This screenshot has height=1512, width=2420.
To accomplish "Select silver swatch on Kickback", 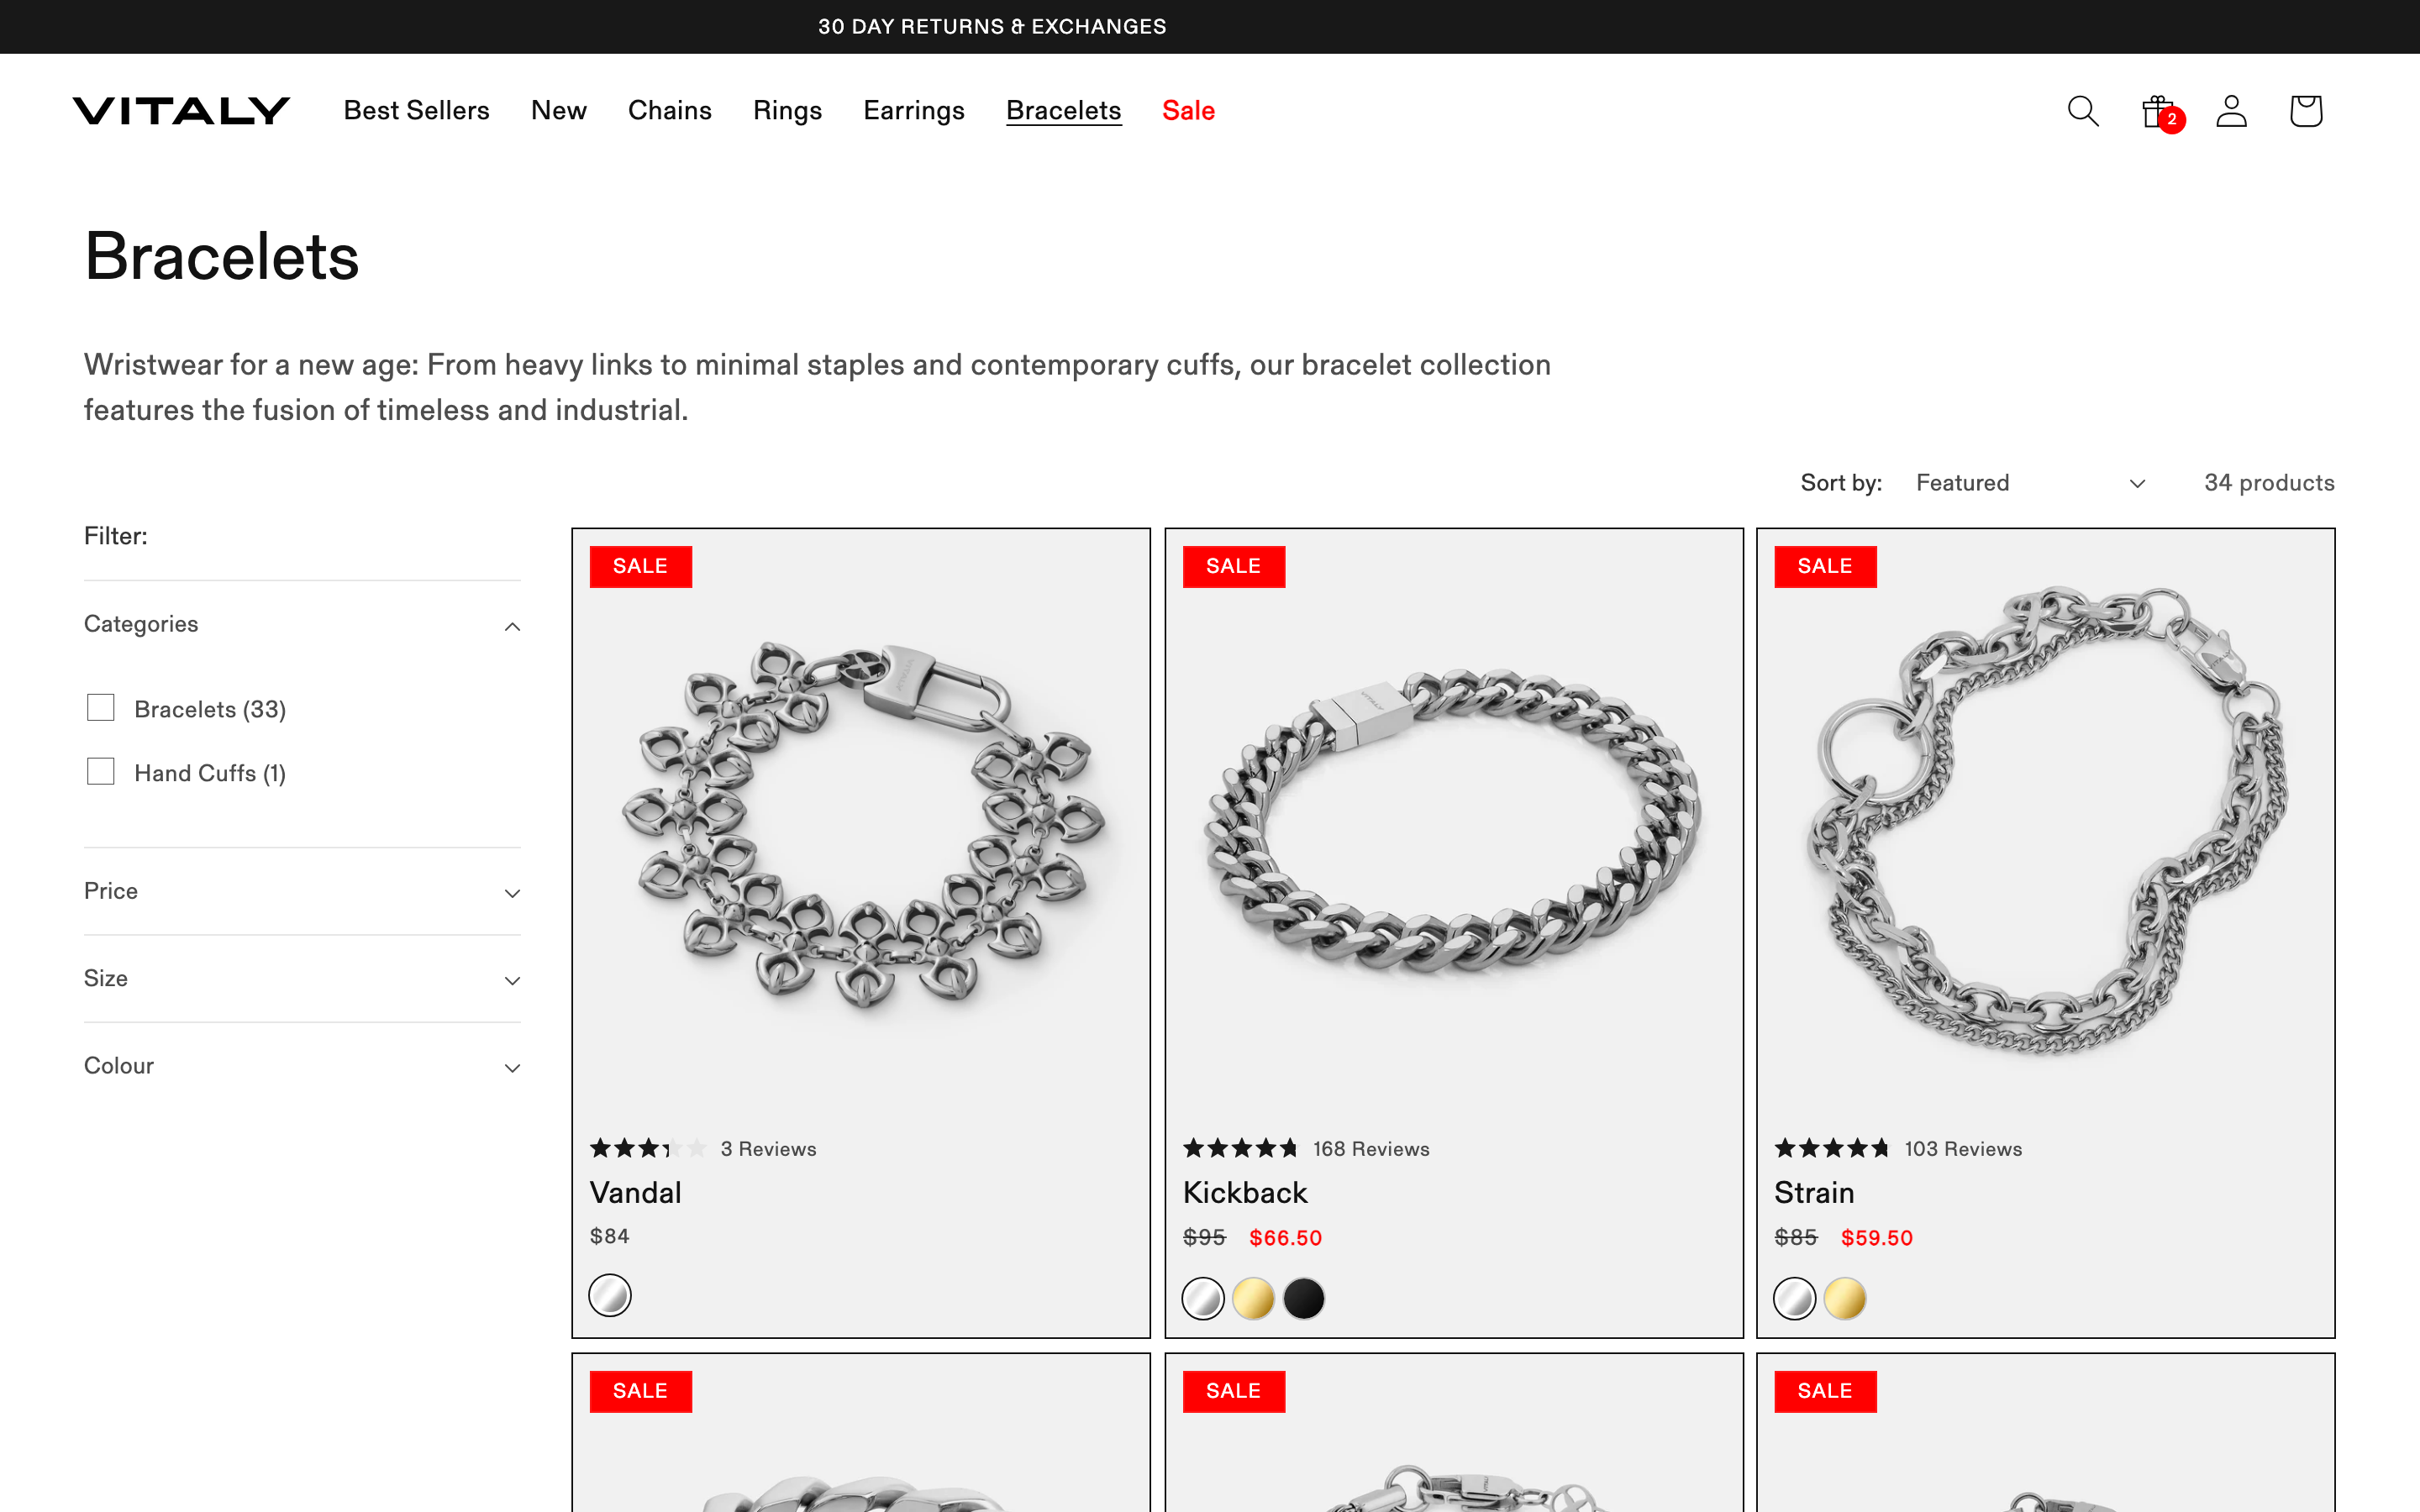I will 1203,1299.
